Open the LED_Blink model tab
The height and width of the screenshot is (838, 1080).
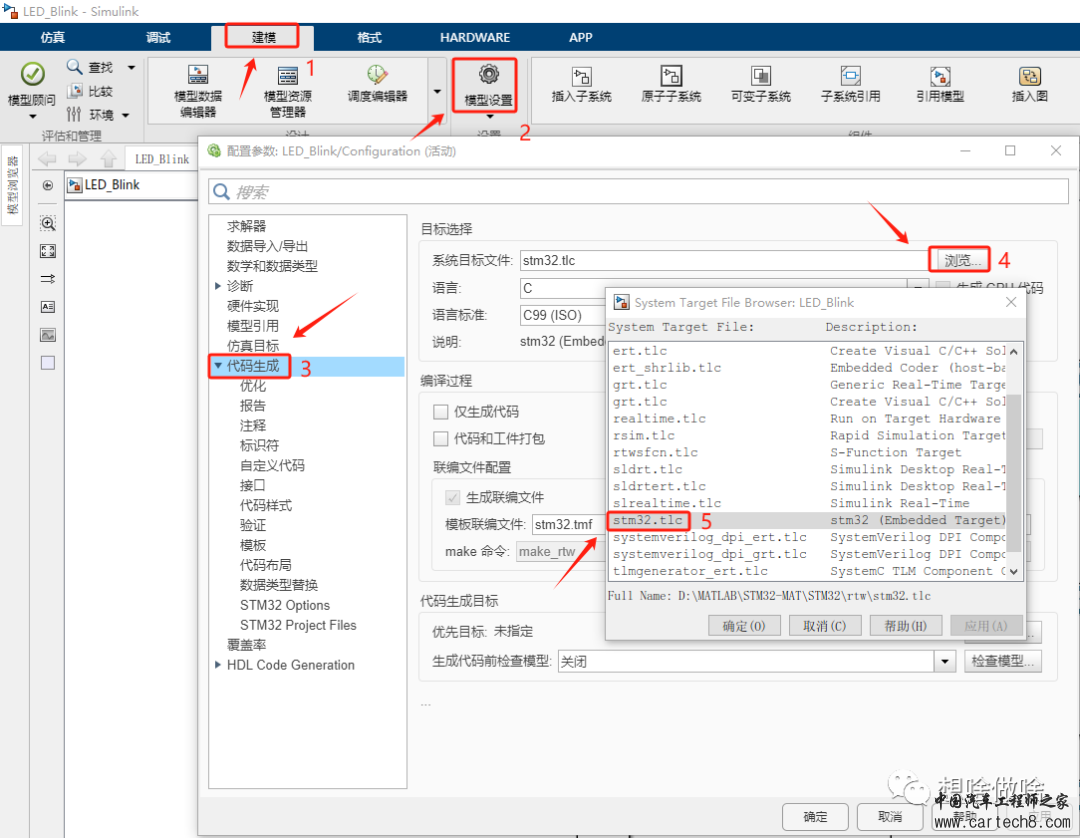[162, 159]
